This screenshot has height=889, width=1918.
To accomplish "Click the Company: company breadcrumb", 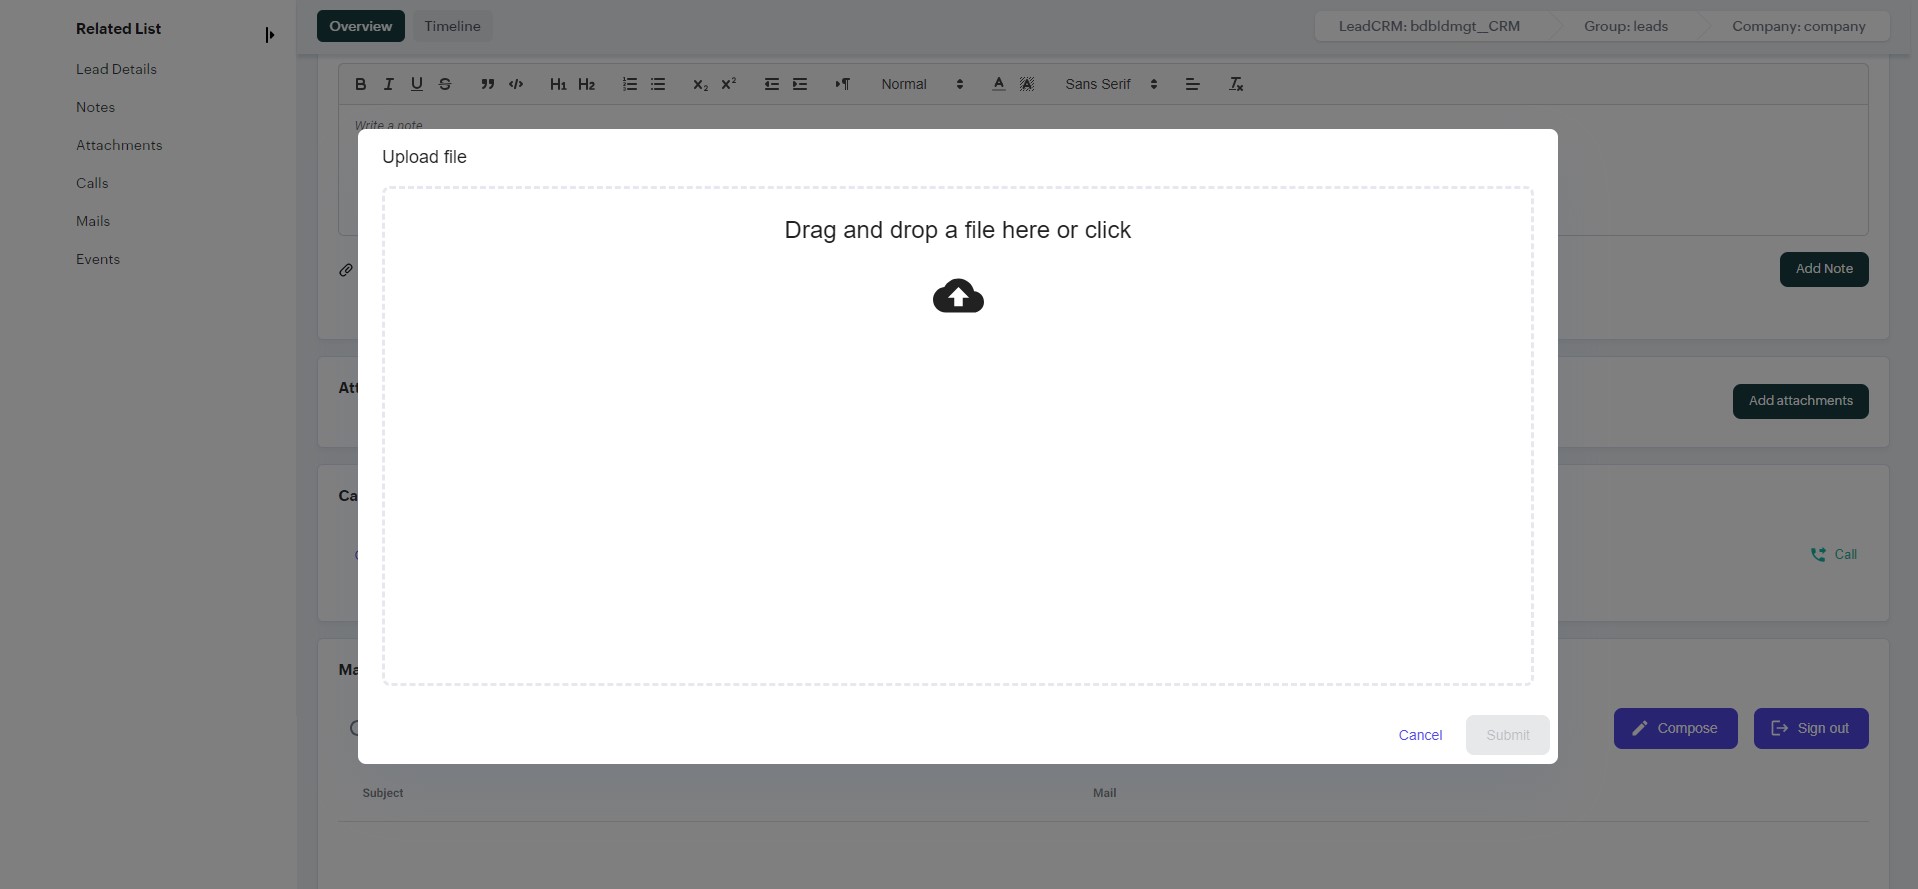I will click(x=1799, y=26).
